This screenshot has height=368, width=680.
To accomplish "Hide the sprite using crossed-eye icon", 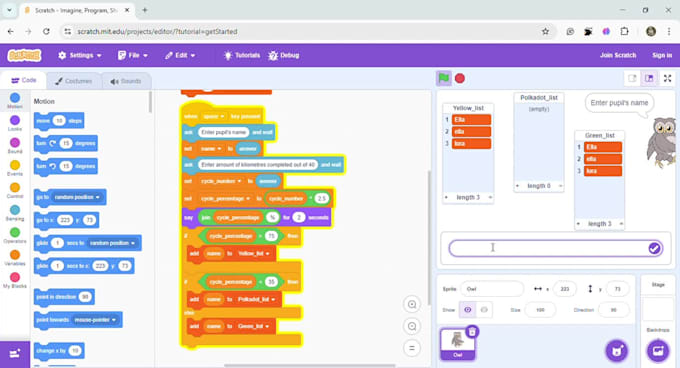I will (484, 310).
